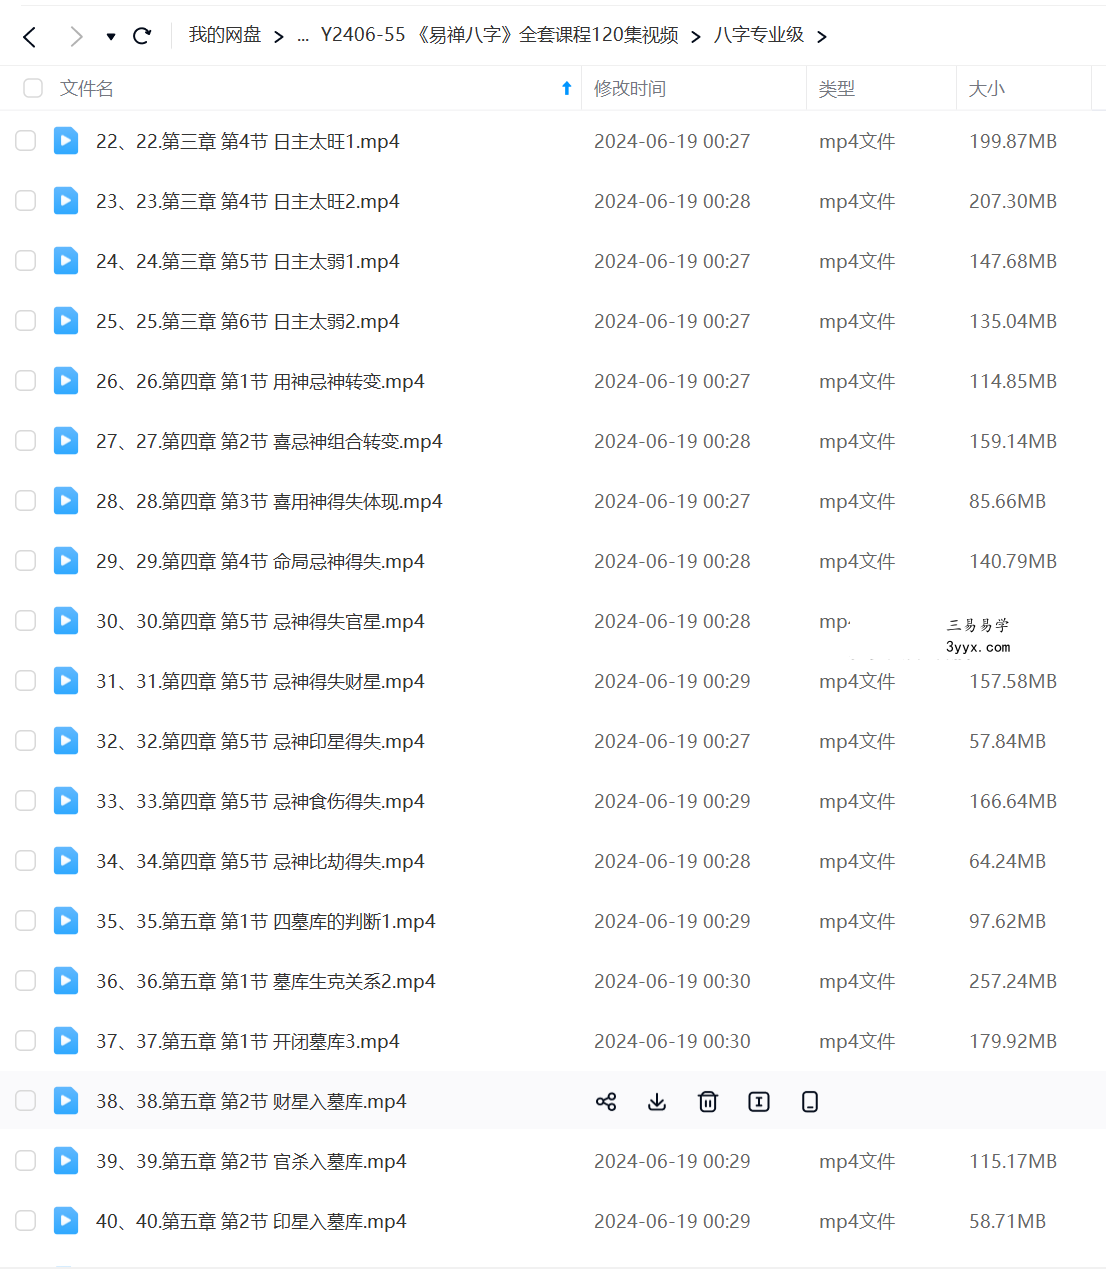Select the 2024-06-19 00:30 timestamp of file 37
Screen dimensions: 1106x1271
[x=672, y=1042]
